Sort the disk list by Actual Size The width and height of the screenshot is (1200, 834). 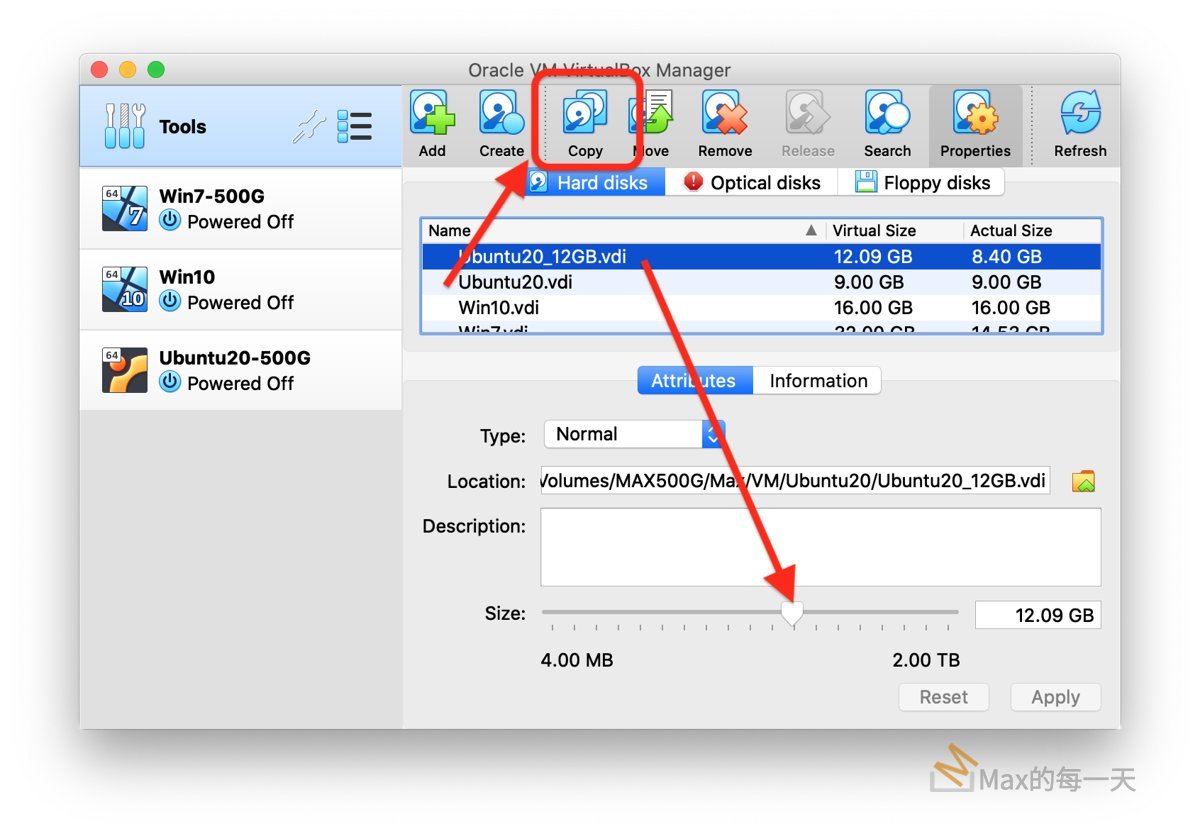pos(1032,231)
